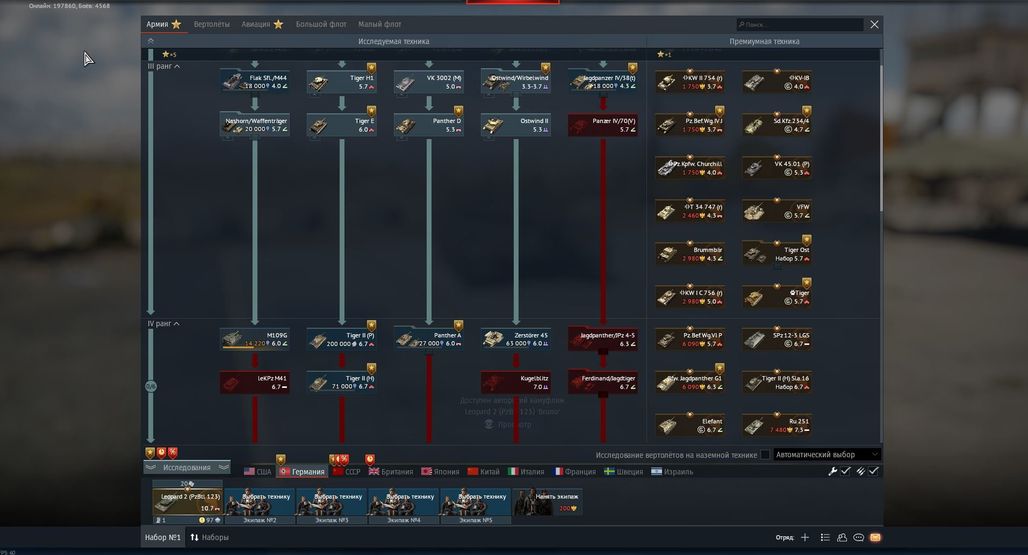
Task: Select the Tiger II (P) tank card
Action: [342, 339]
